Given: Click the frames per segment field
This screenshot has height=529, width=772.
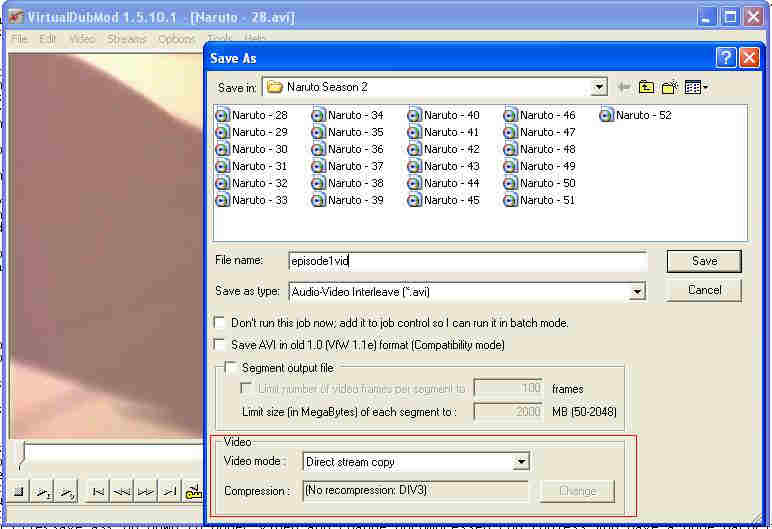Looking at the screenshot, I should [508, 388].
